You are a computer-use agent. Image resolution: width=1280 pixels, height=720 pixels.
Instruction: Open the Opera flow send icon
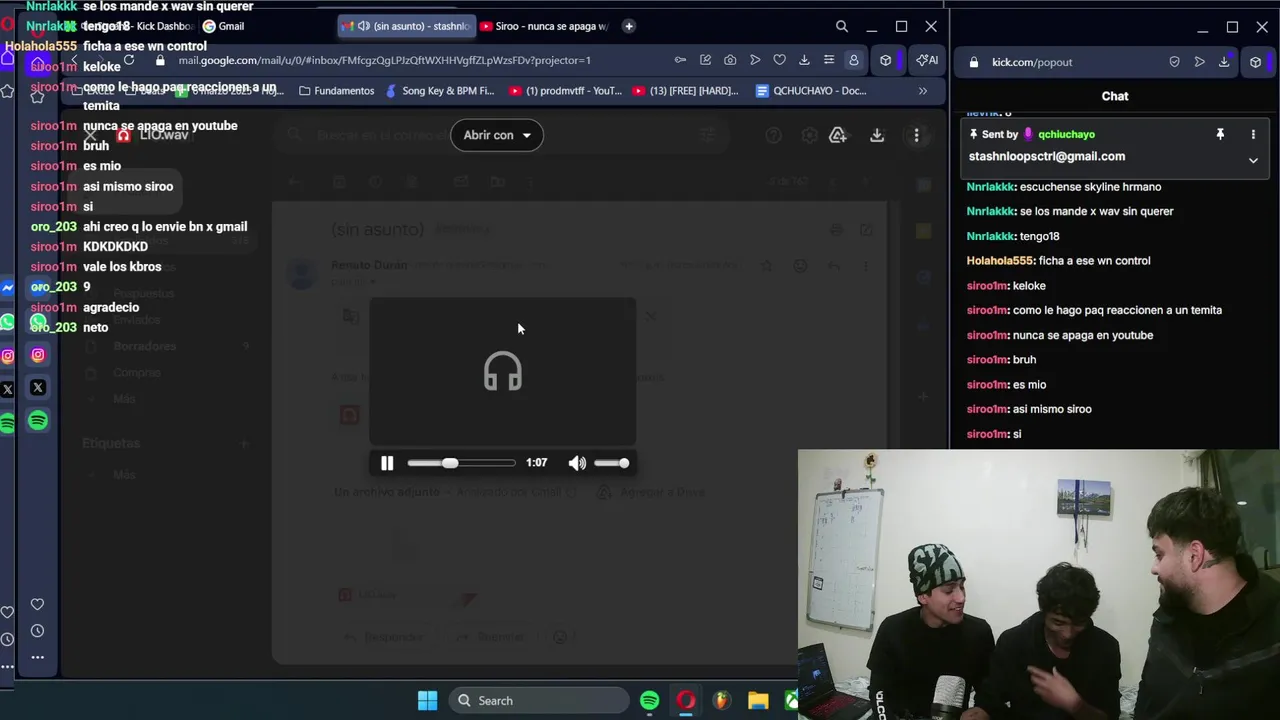click(x=755, y=60)
